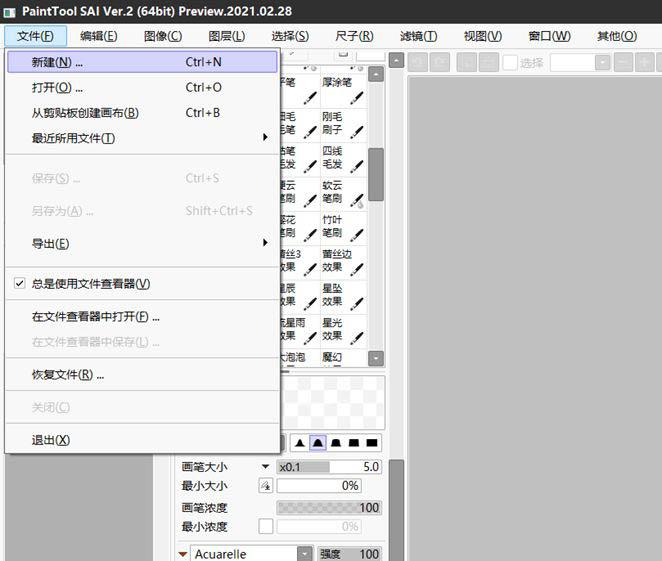Choose 退出 to quit the application

(142, 440)
